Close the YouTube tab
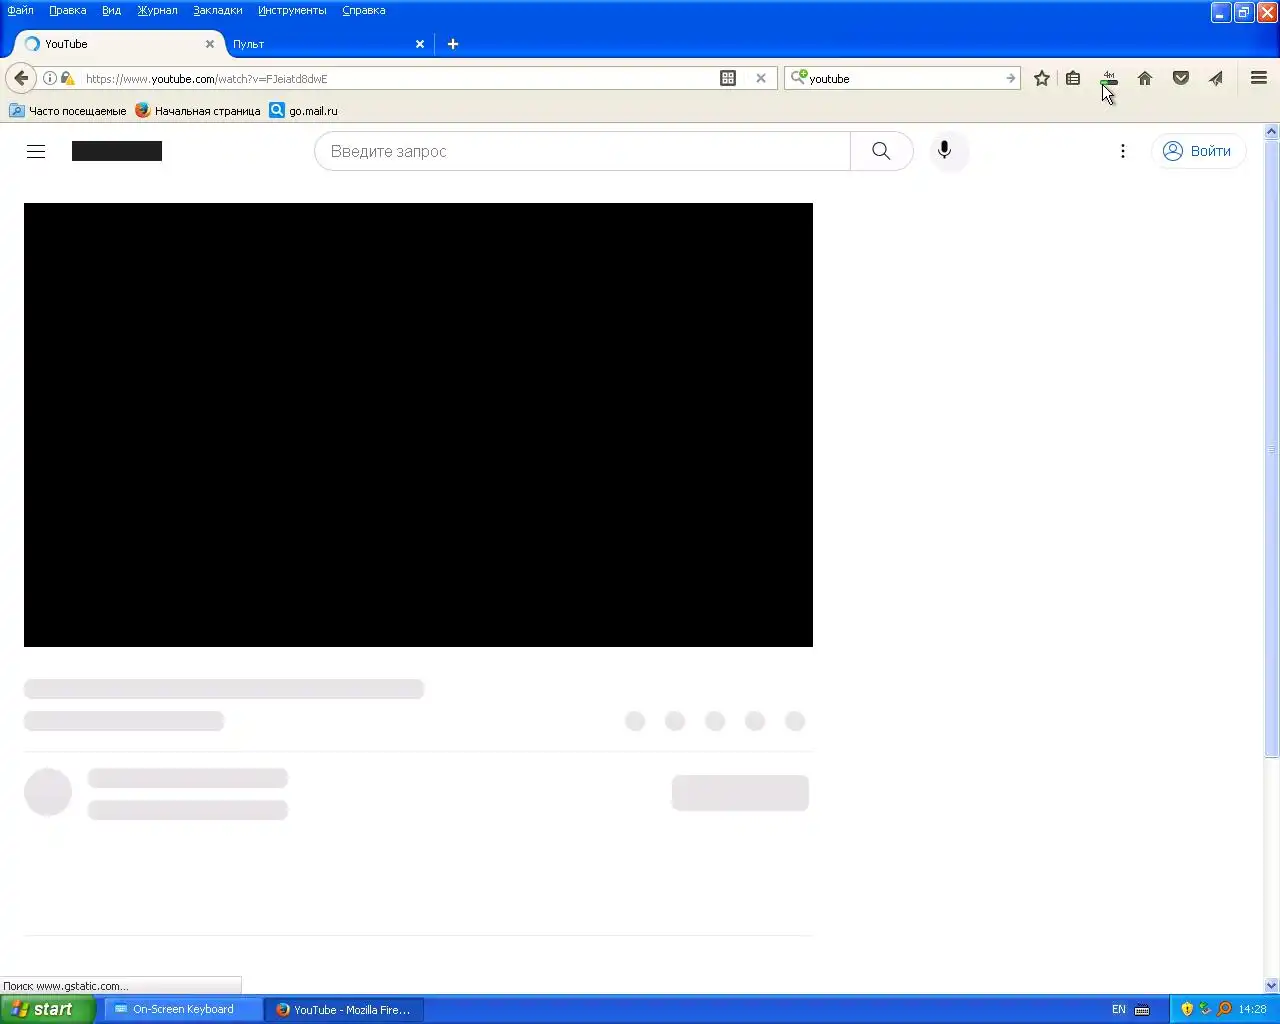This screenshot has height=1024, width=1280. click(x=210, y=44)
